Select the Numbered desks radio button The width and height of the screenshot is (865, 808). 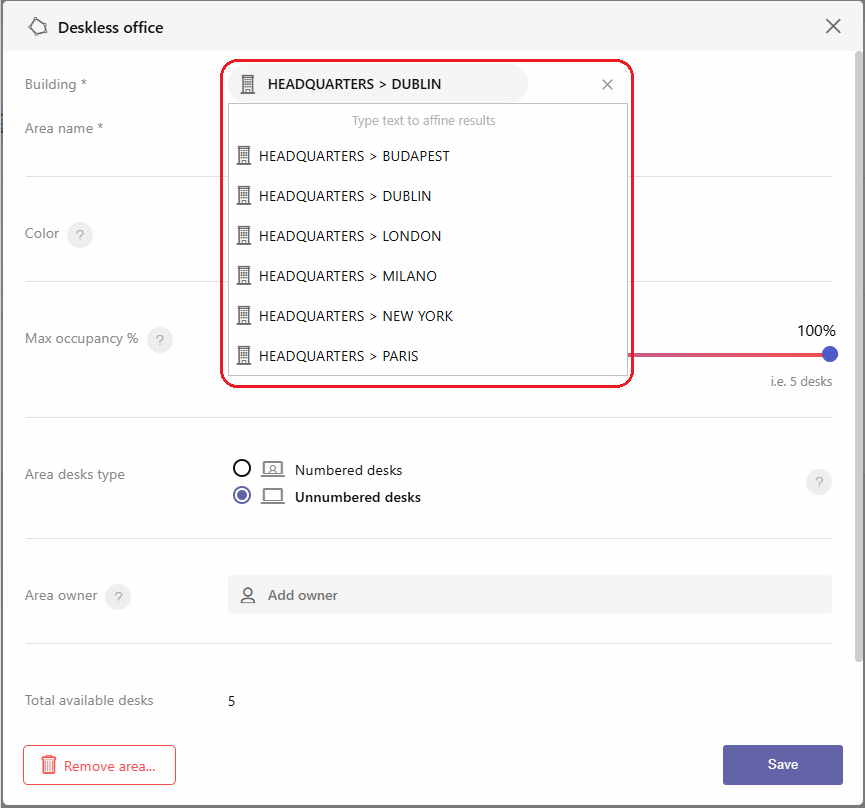[242, 468]
